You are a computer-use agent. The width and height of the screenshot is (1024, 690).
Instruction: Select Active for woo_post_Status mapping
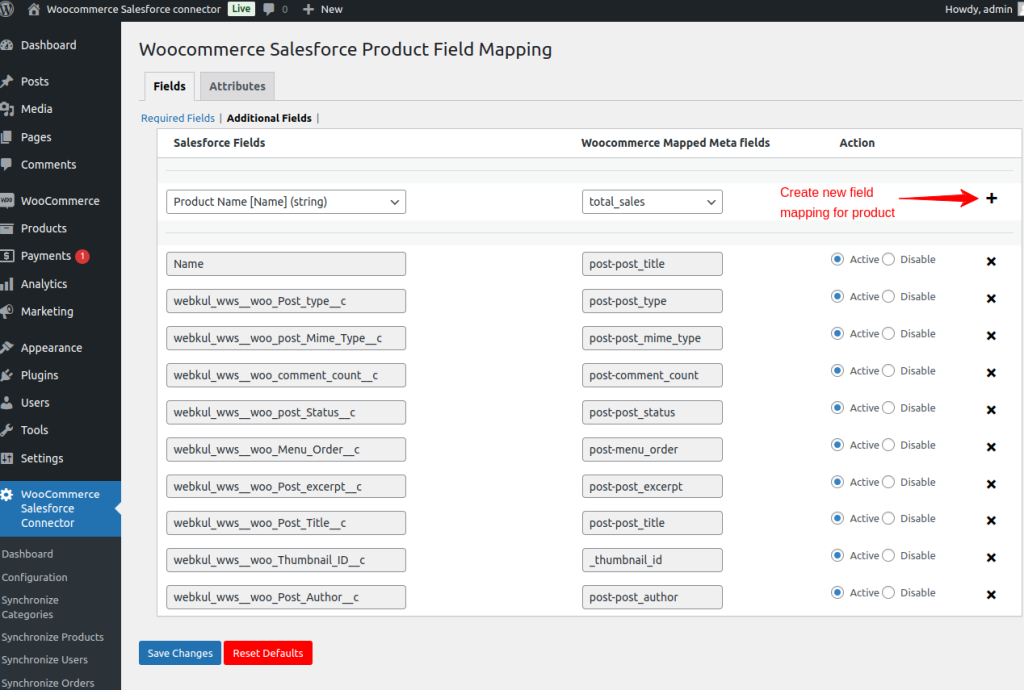837,408
